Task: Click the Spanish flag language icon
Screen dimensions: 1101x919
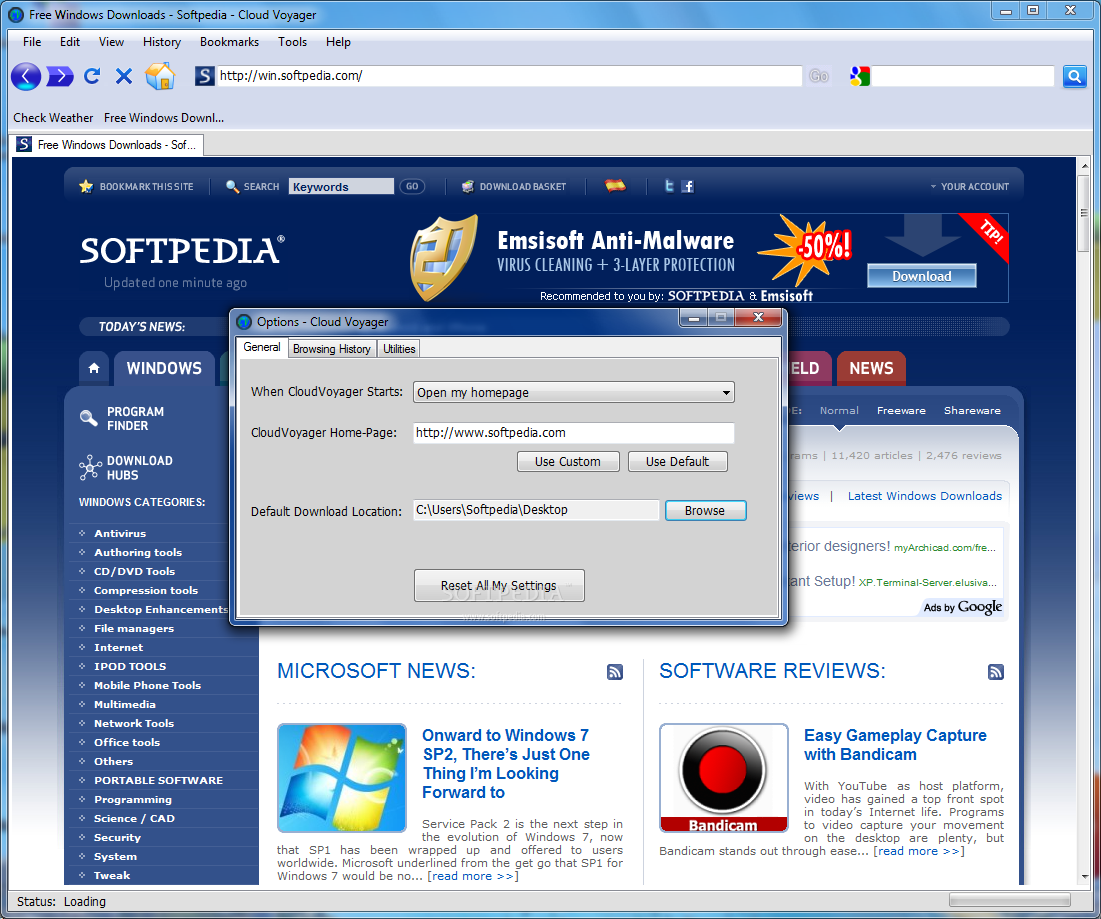Action: click(615, 185)
